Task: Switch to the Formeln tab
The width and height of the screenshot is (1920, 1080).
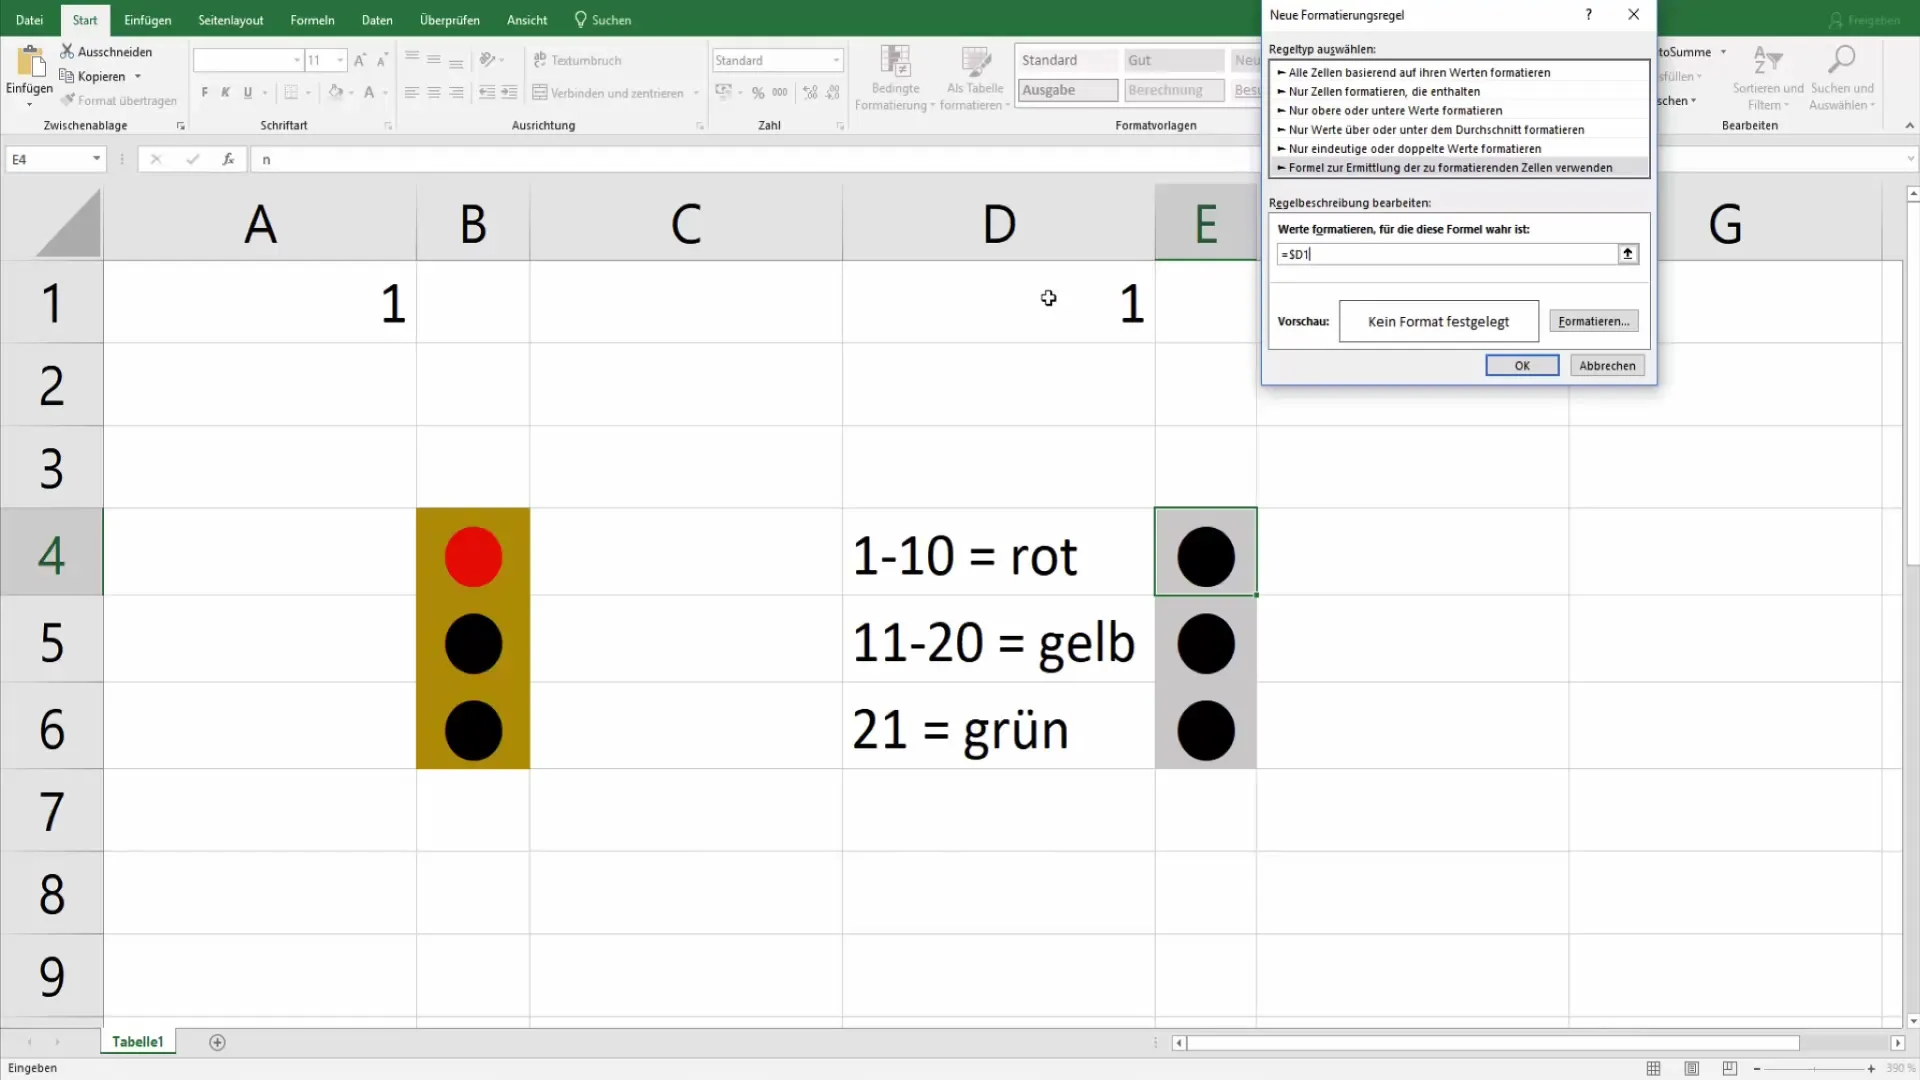Action: [x=312, y=20]
